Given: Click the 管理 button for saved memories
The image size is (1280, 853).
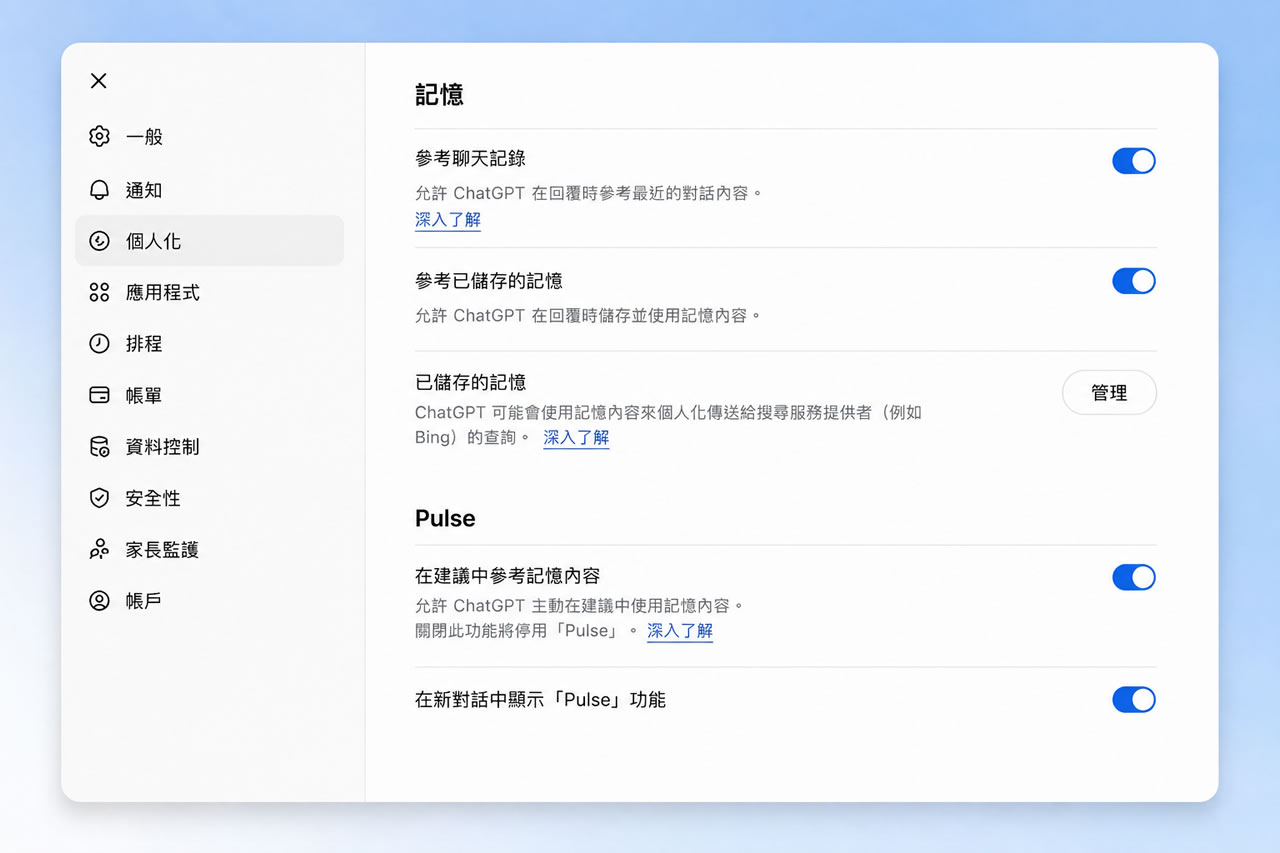Looking at the screenshot, I should pos(1109,393).
